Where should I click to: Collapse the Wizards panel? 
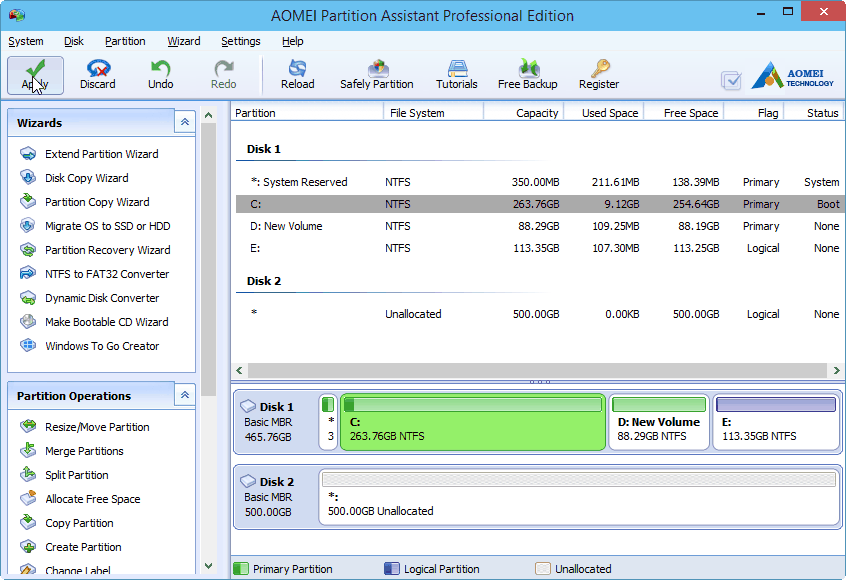[184, 122]
